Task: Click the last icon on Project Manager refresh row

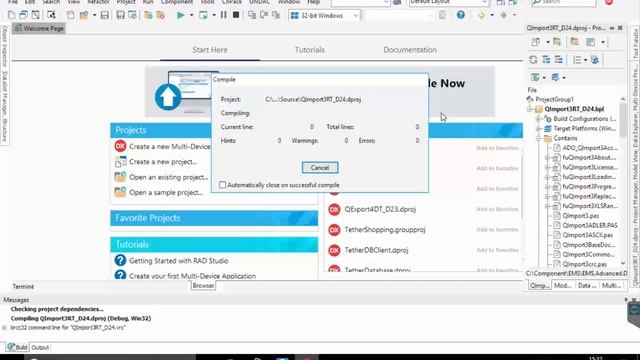Action: click(x=595, y=60)
